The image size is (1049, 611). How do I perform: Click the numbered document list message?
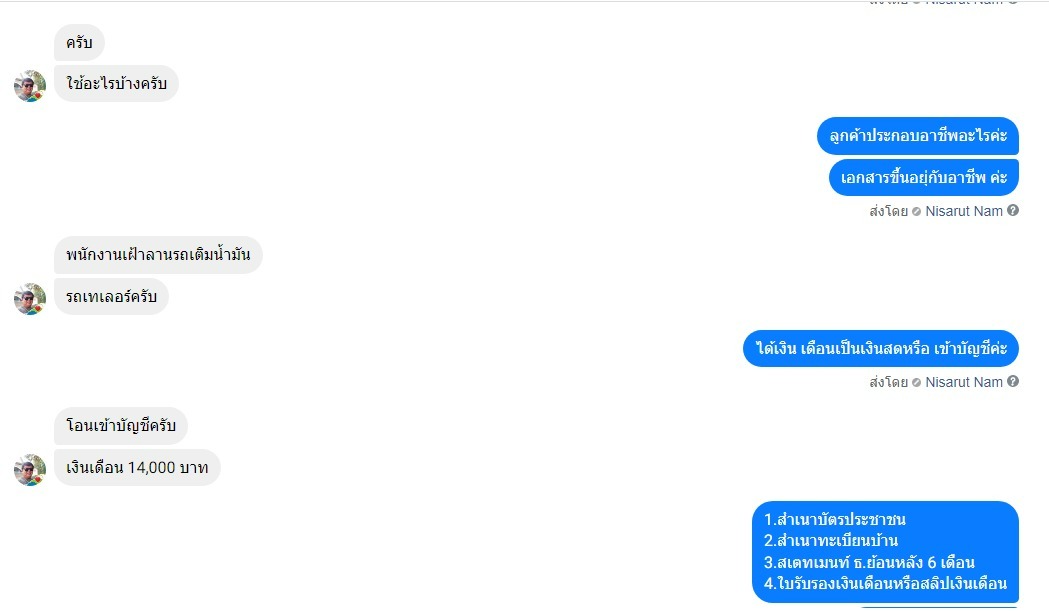886,552
